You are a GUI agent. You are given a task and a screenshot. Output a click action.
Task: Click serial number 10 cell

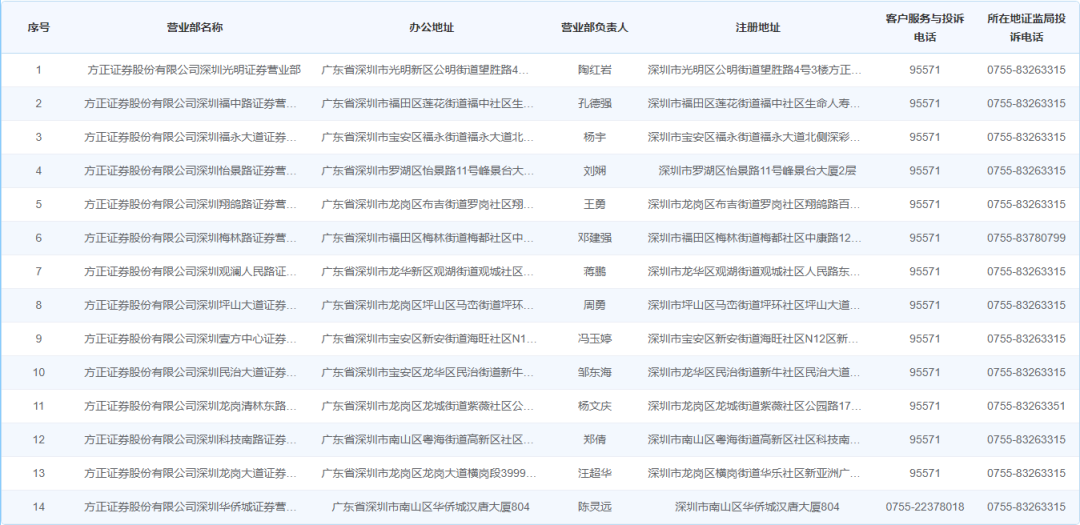pyautogui.click(x=39, y=373)
